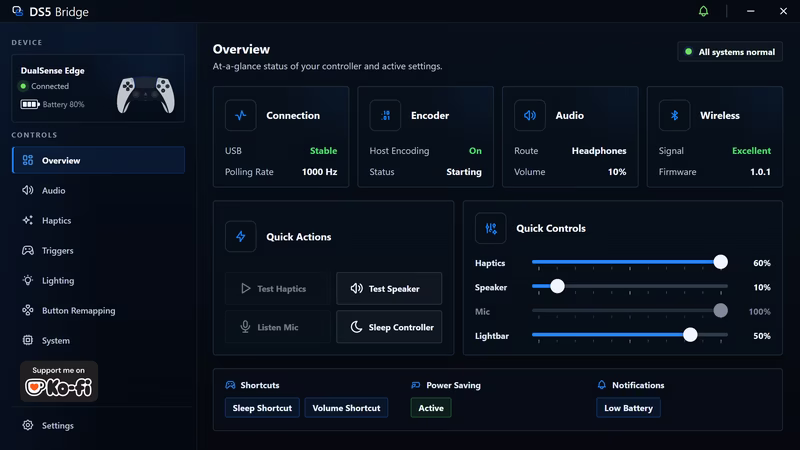The height and width of the screenshot is (450, 800).
Task: Click the Signal Excellent value
Action: coord(752,151)
